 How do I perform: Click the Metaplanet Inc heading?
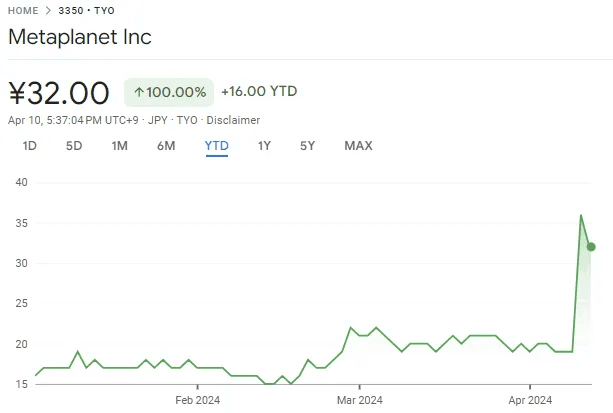pyautogui.click(x=80, y=37)
